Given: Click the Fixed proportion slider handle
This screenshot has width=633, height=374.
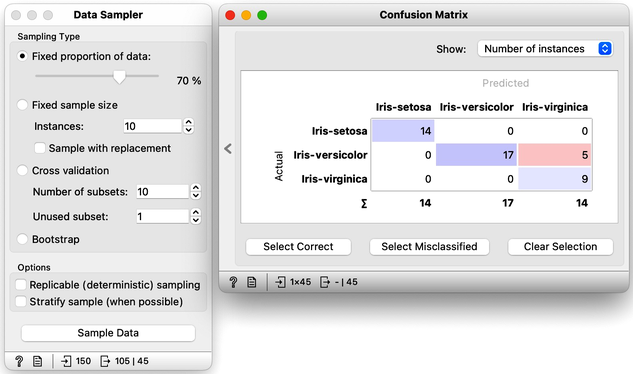Looking at the screenshot, I should coord(119,77).
